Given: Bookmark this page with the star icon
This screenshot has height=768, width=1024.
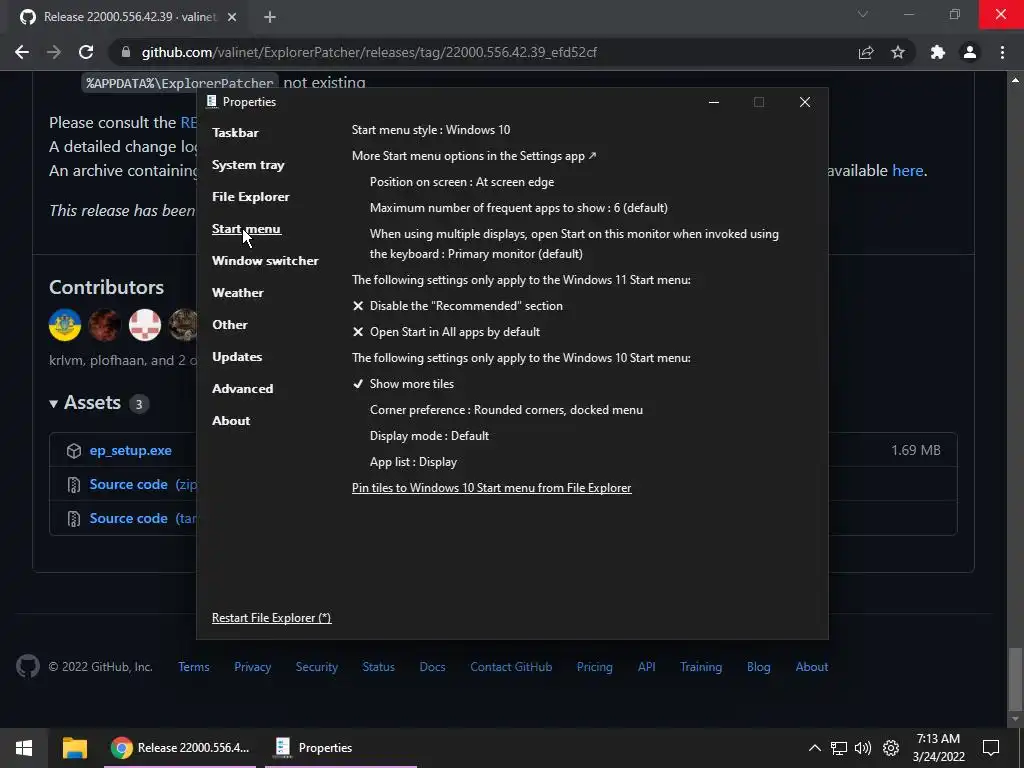Looking at the screenshot, I should point(898,52).
